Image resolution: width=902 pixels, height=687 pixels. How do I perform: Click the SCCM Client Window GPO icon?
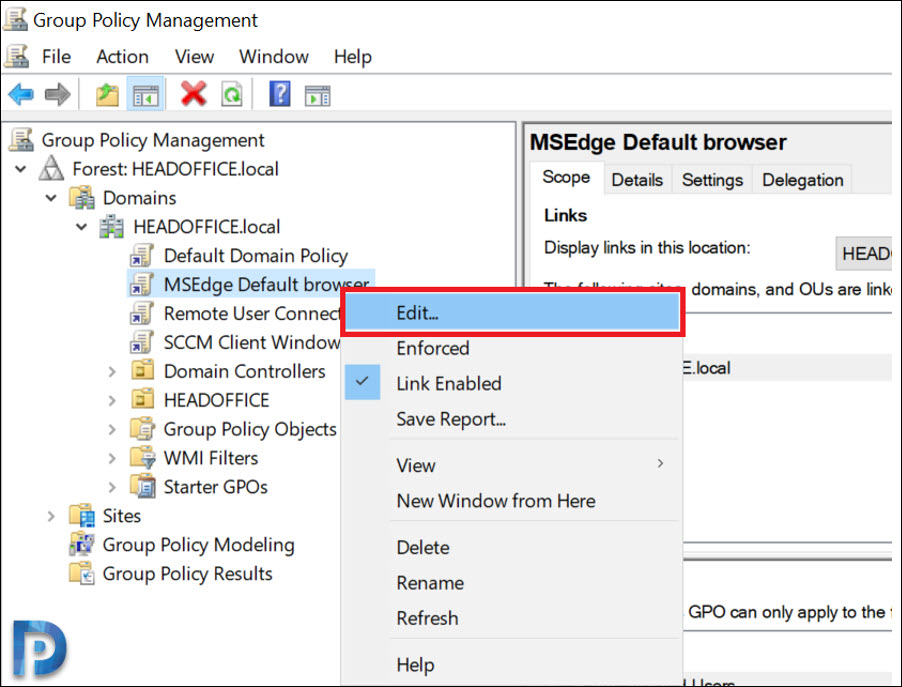[x=142, y=342]
